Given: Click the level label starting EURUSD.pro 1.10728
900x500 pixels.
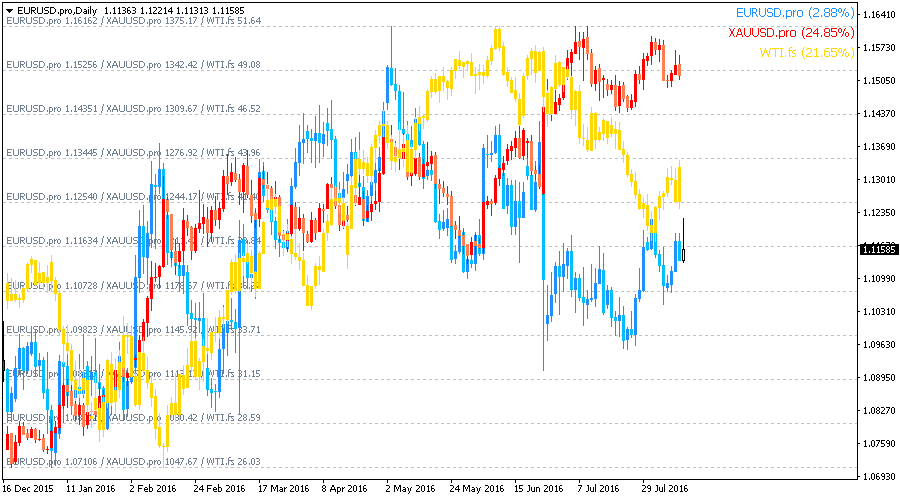Looking at the screenshot, I should [x=133, y=285].
